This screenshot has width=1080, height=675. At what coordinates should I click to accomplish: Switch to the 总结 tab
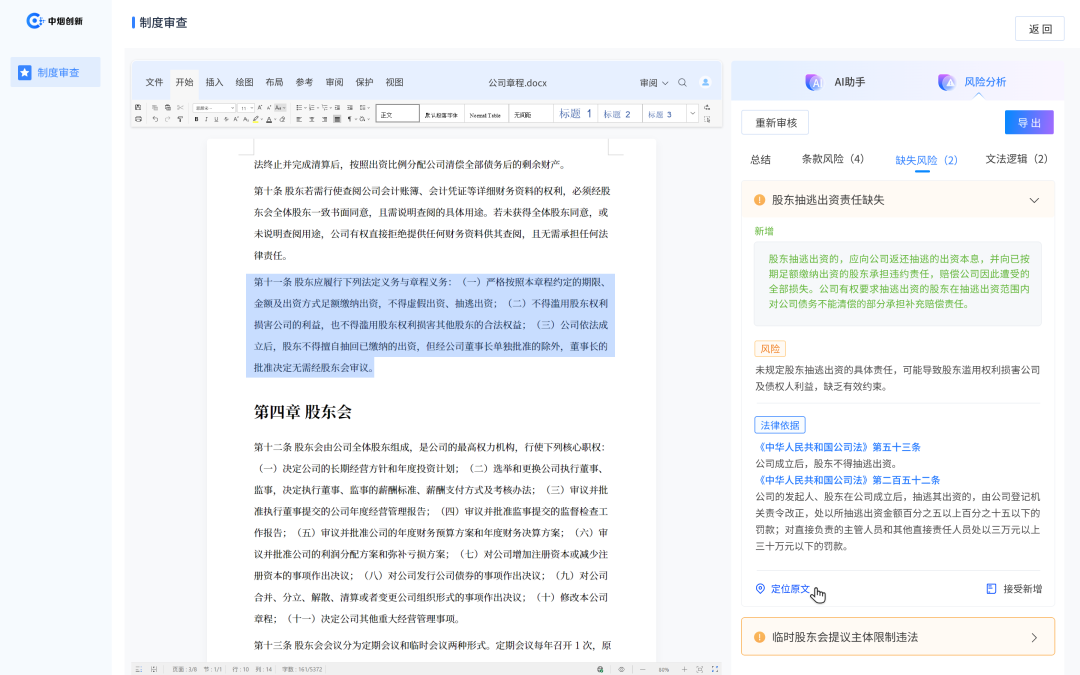click(760, 159)
